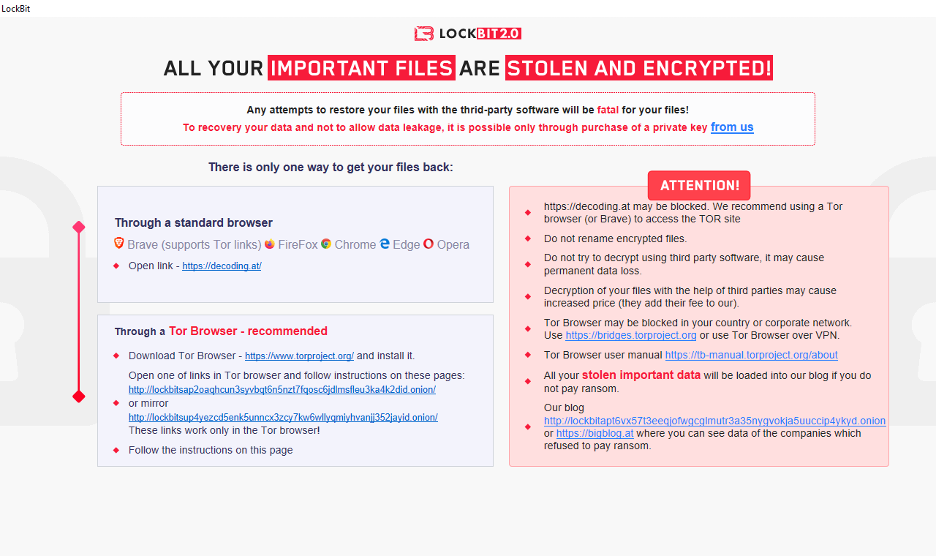
Task: Click the red ATTENTION! badge
Action: (x=699, y=185)
